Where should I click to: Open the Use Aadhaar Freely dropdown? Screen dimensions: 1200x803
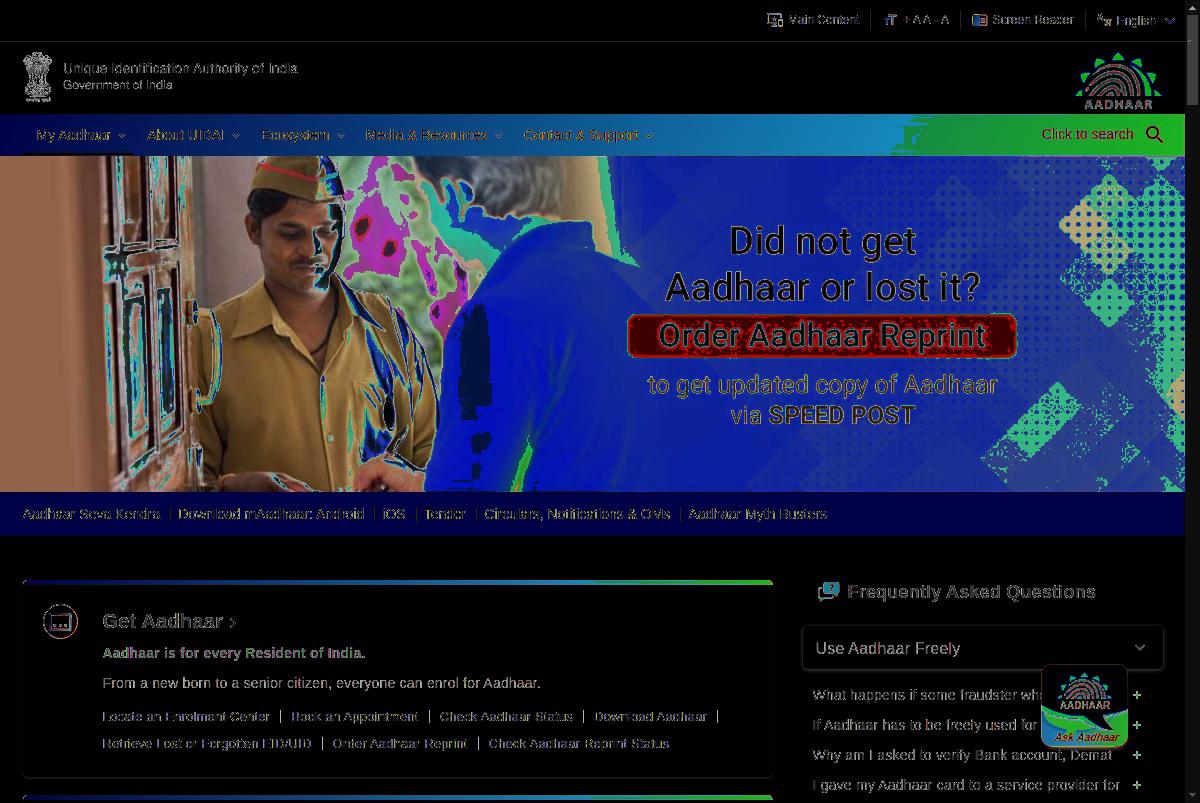click(982, 648)
